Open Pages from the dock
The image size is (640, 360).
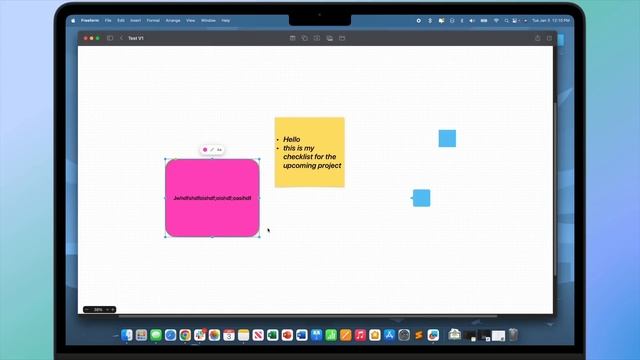(346, 335)
